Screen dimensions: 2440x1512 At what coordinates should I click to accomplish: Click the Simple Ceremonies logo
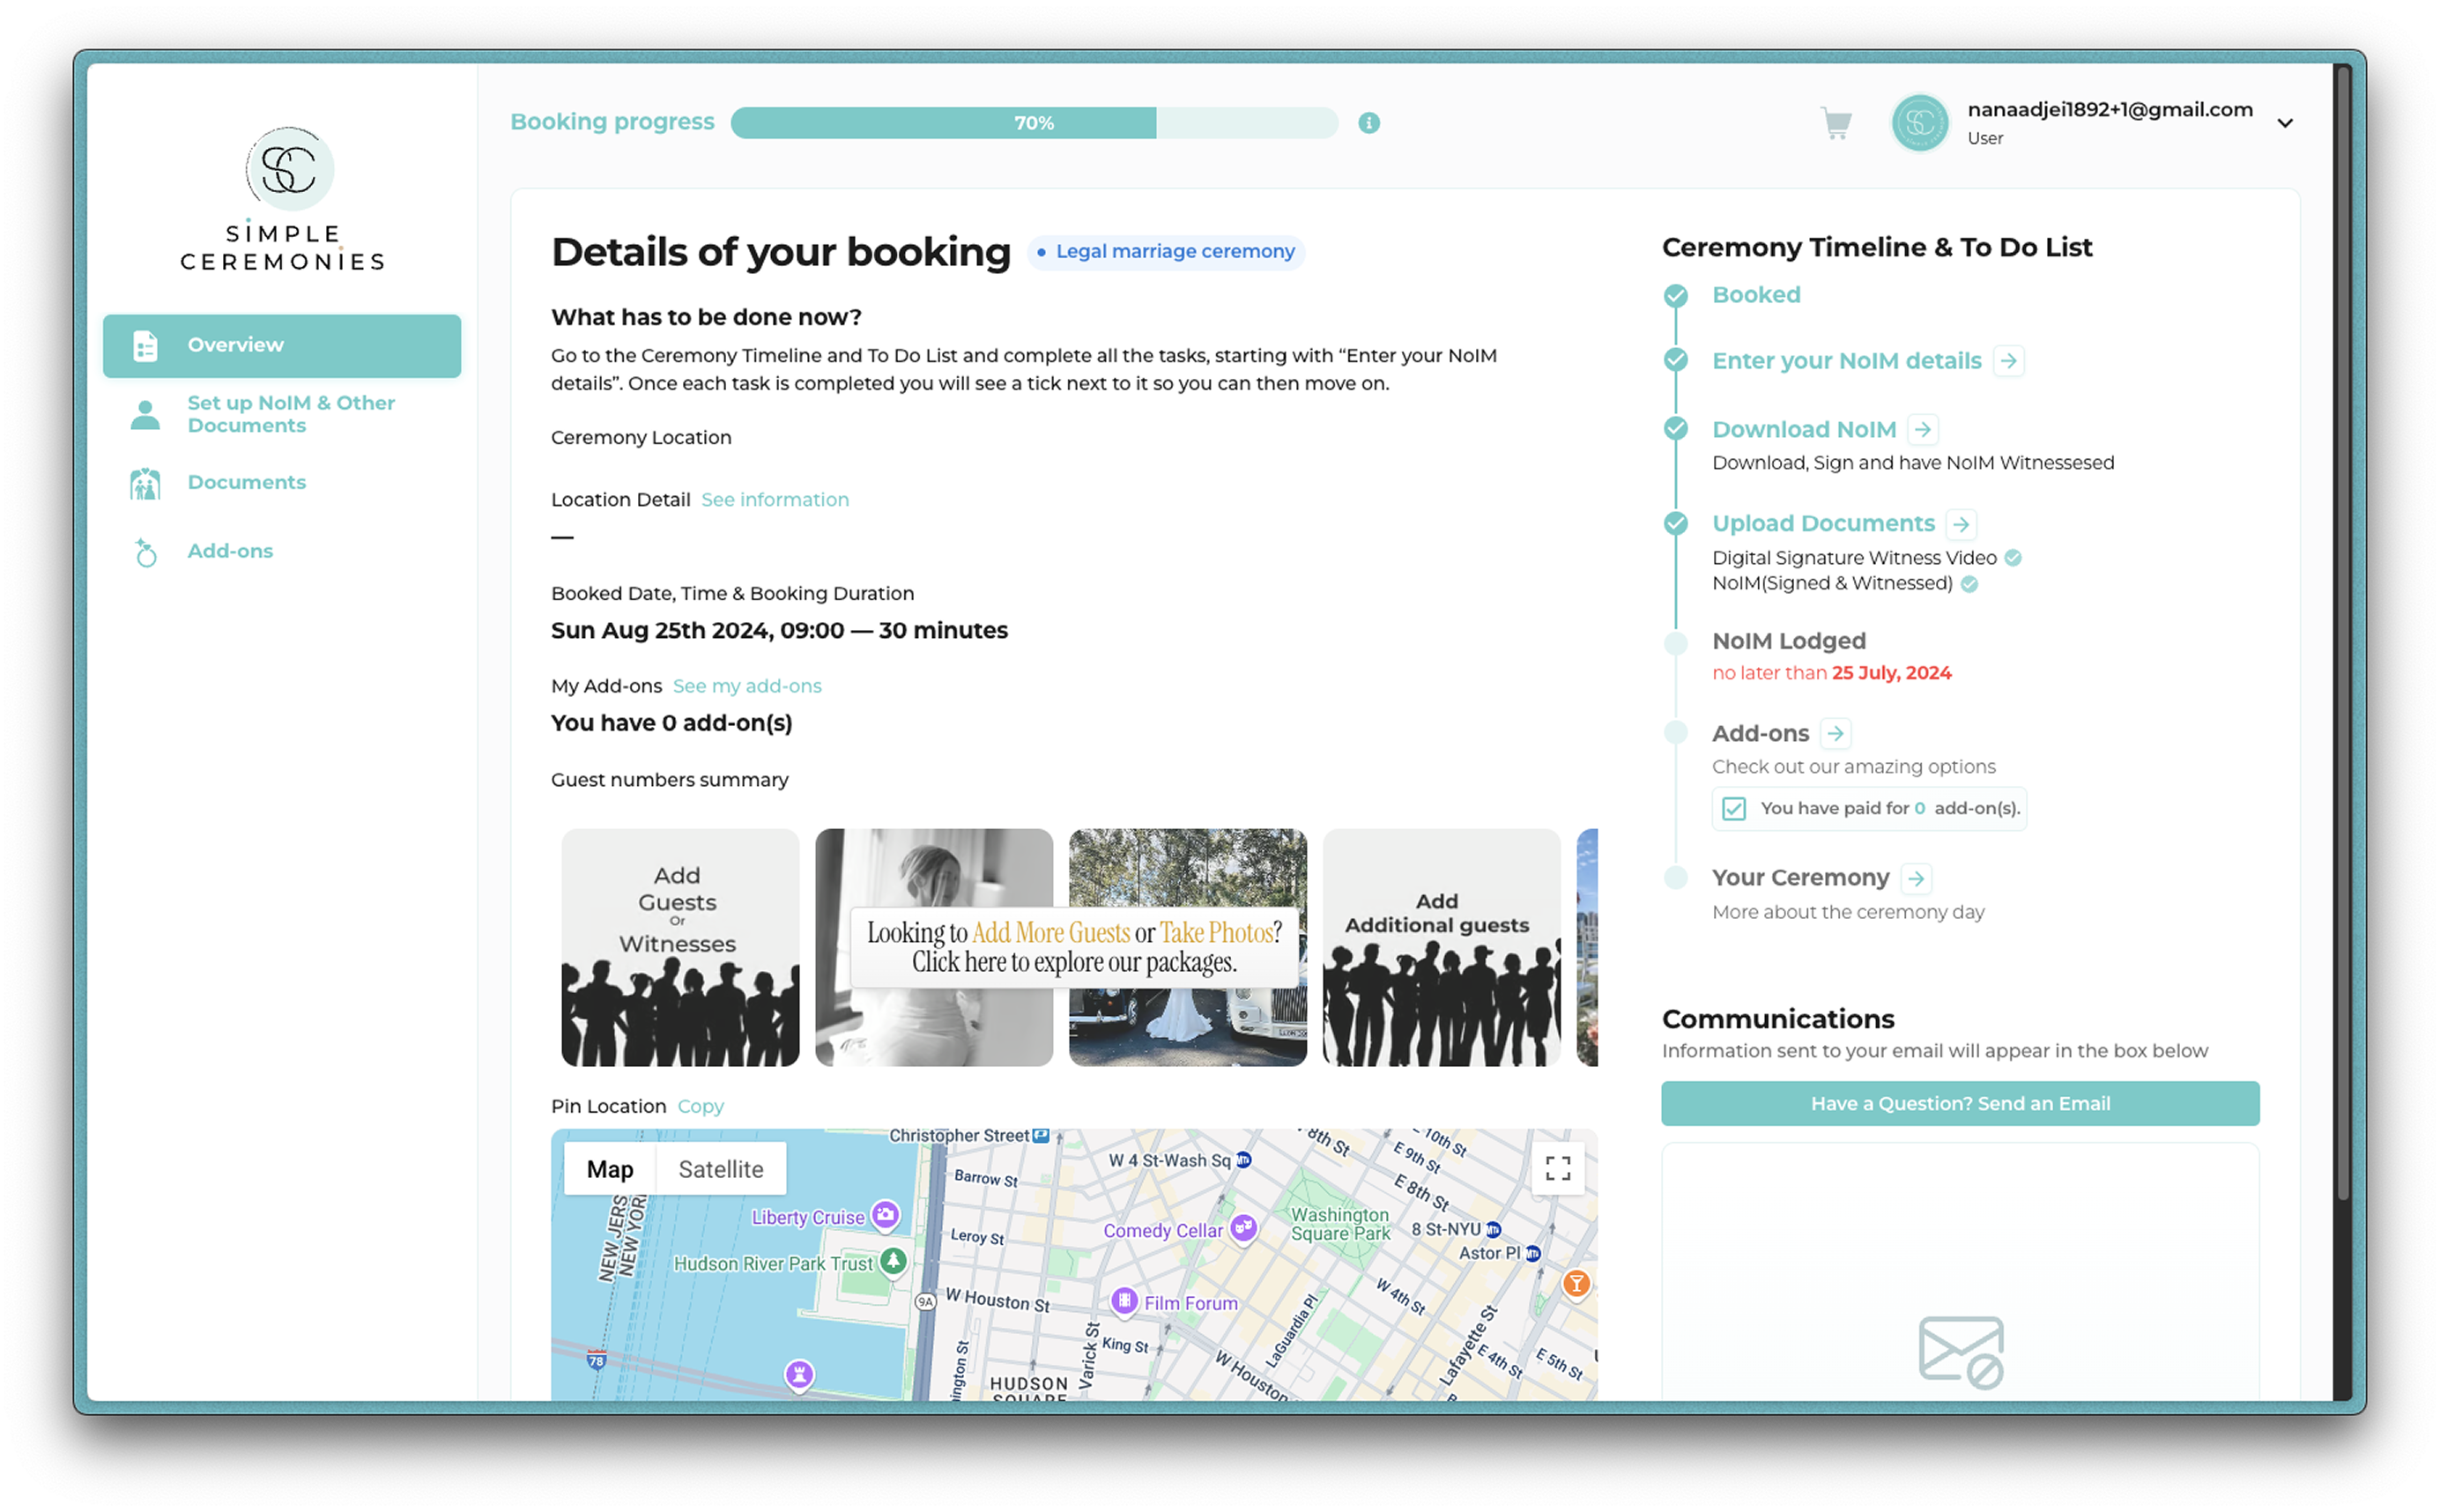pyautogui.click(x=283, y=199)
